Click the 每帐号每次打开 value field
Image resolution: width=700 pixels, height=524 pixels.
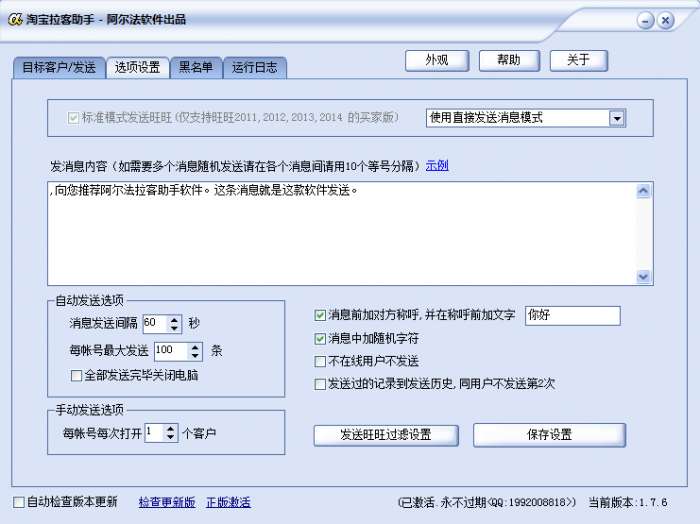154,433
